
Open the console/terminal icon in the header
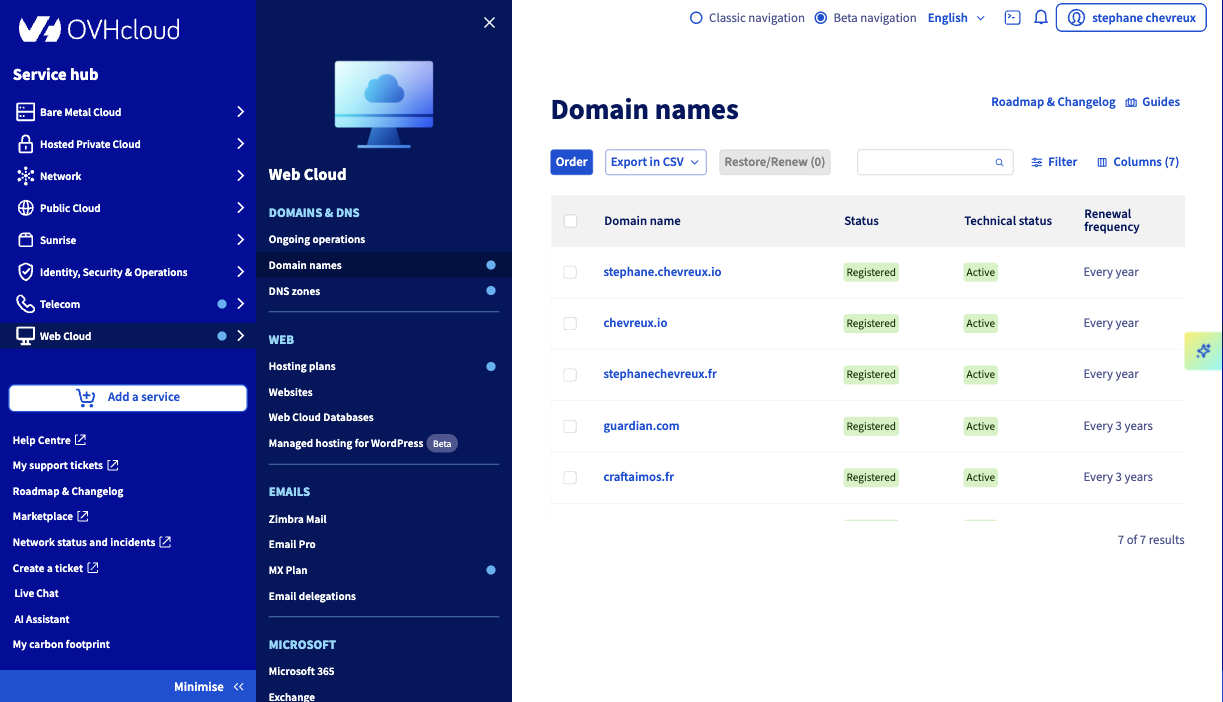(1012, 17)
